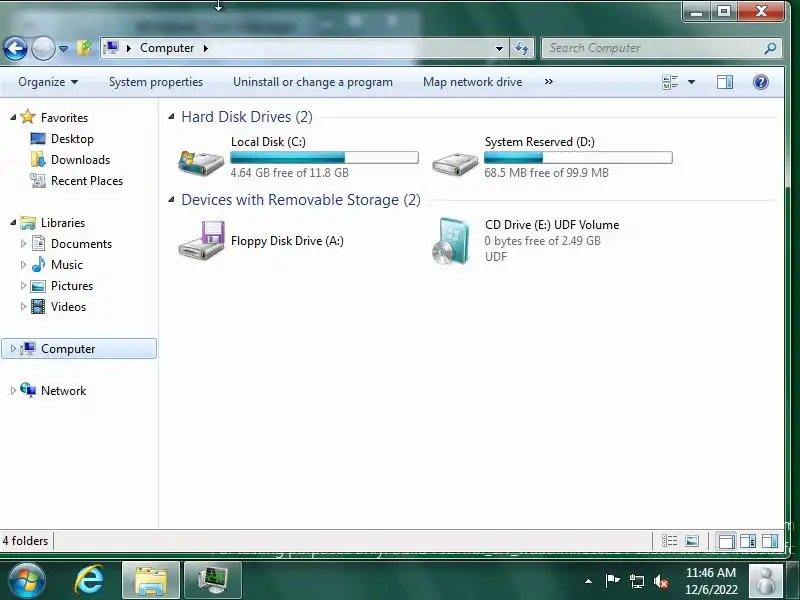Image resolution: width=800 pixels, height=600 pixels.
Task: Click '4.64 GB free of 11.8 GB' text
Action: [289, 173]
